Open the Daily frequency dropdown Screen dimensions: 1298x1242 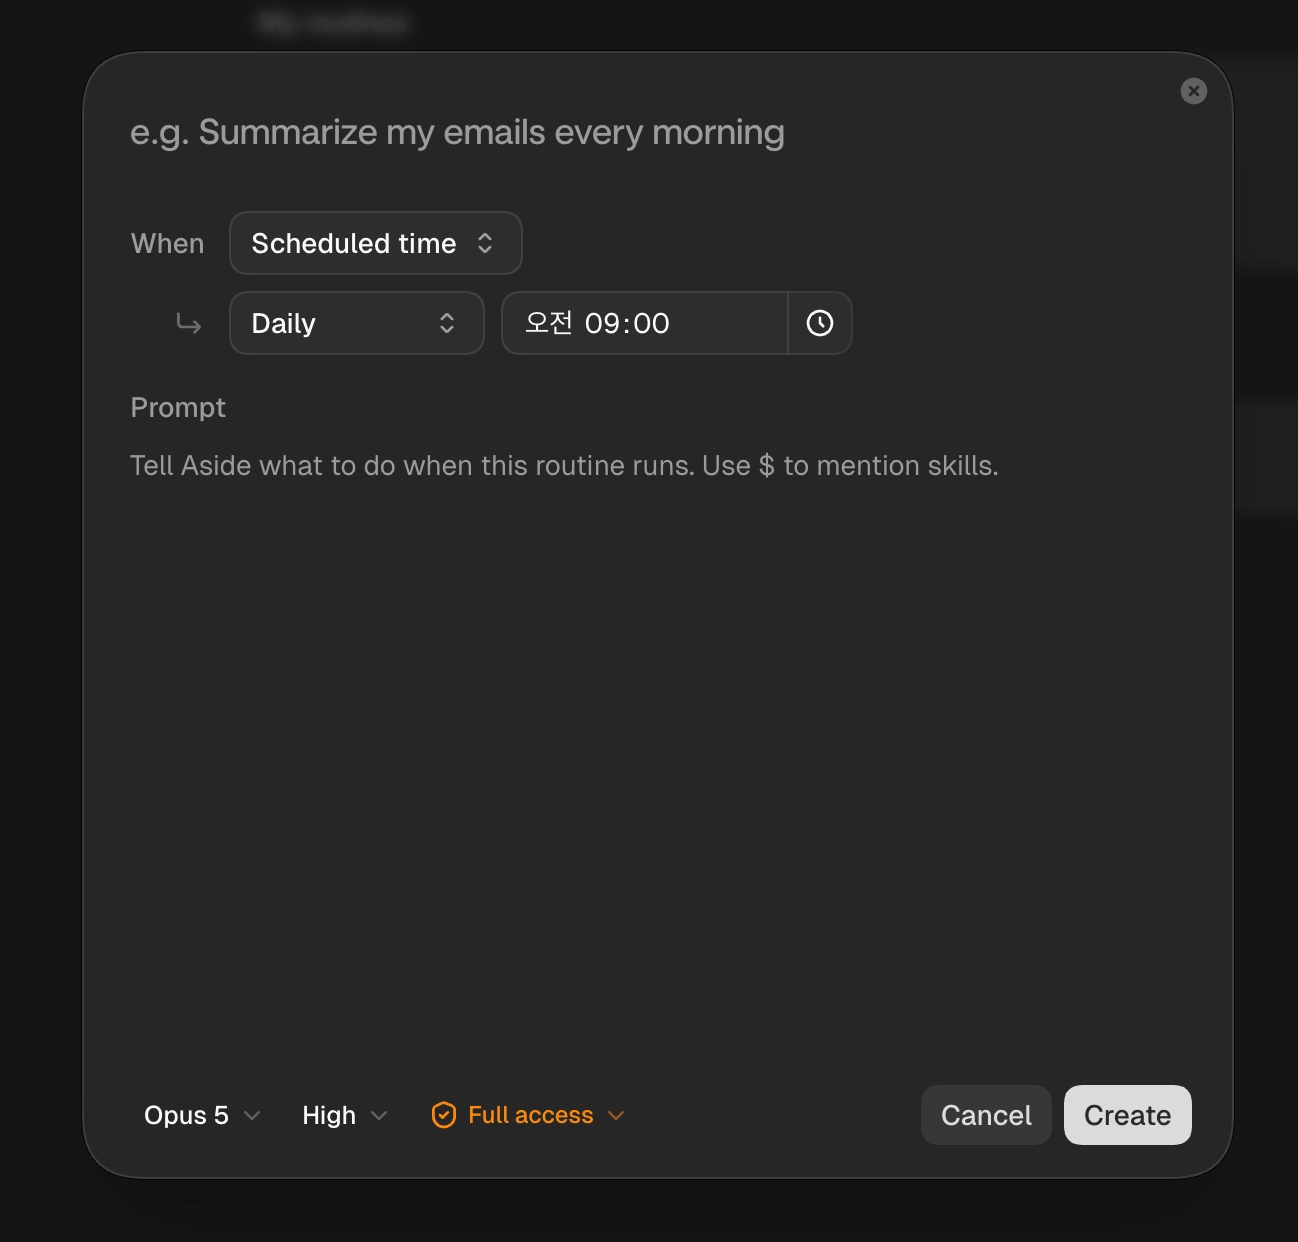coord(357,323)
